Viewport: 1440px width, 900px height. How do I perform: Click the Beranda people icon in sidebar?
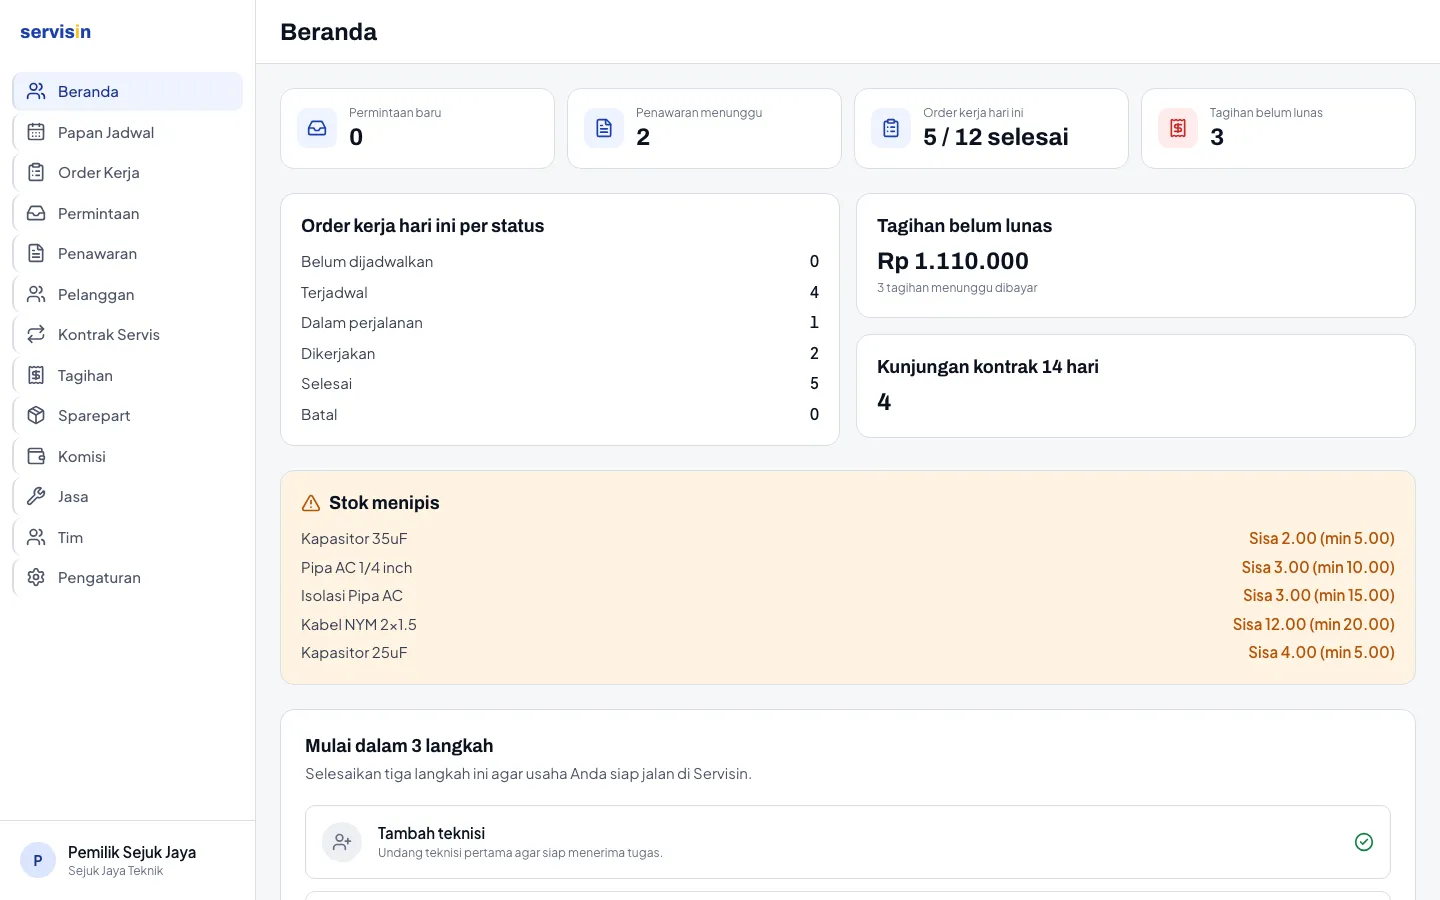pyautogui.click(x=36, y=91)
